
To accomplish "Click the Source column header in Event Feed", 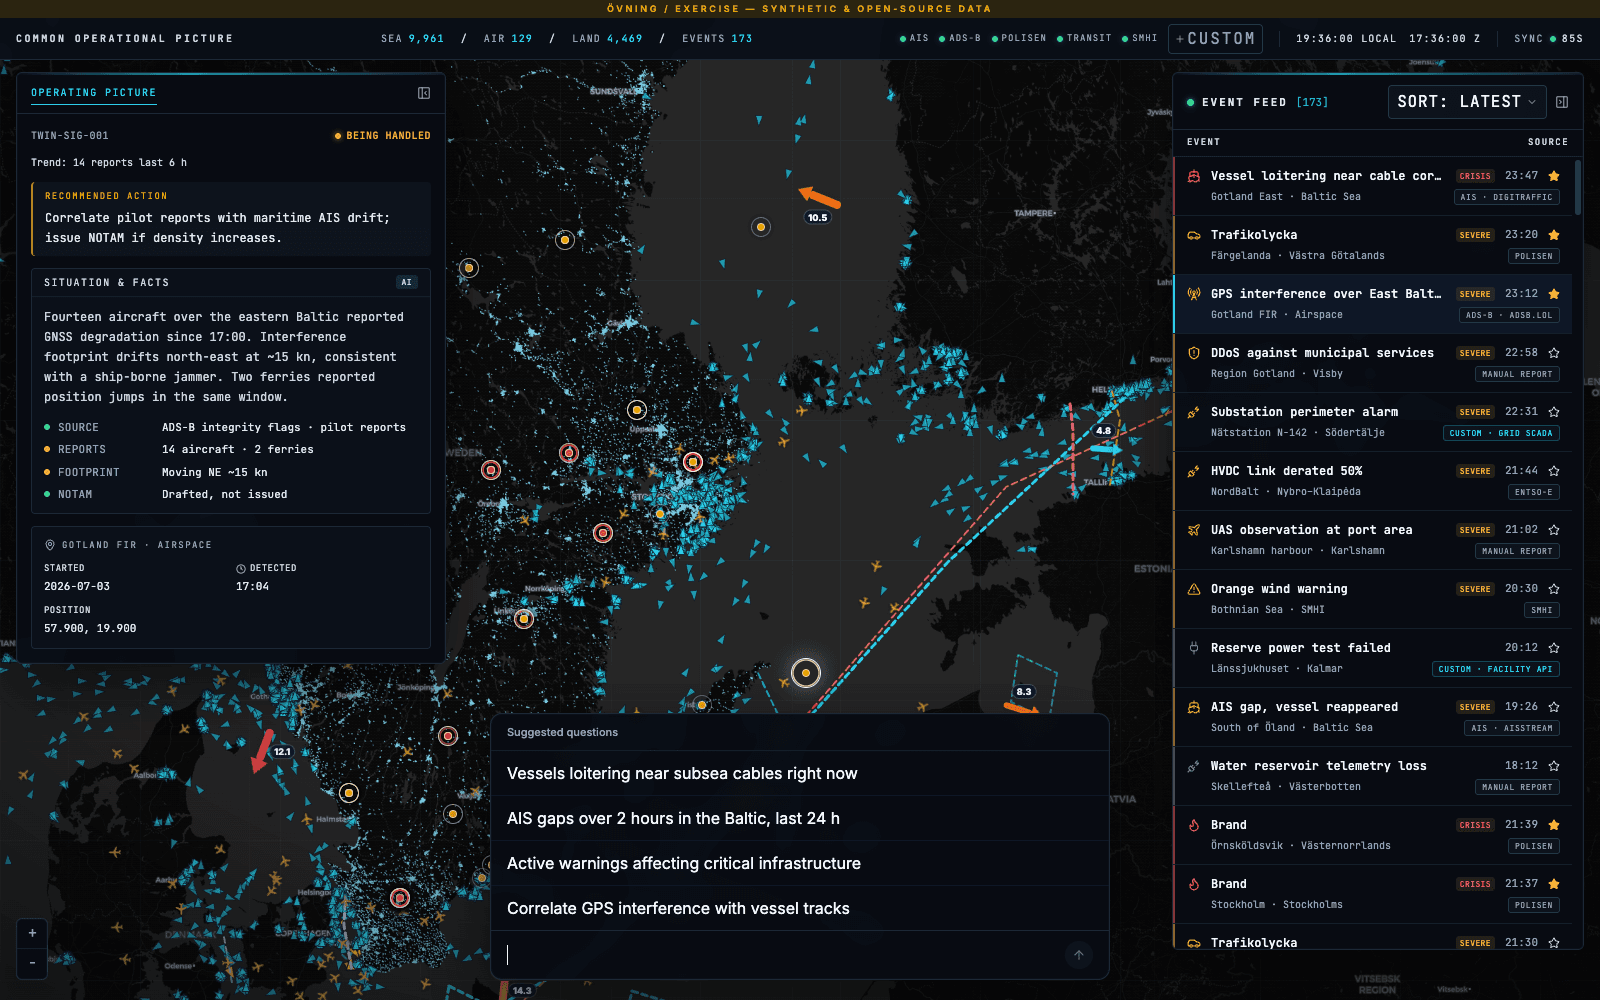I will (1547, 142).
